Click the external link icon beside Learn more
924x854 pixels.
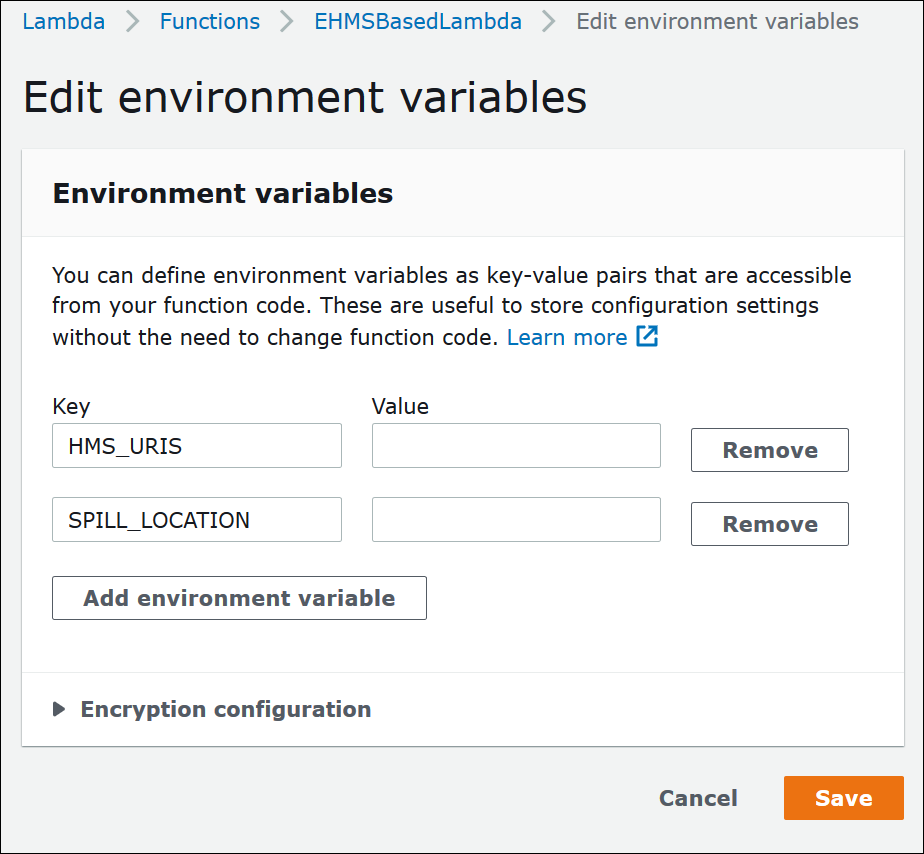(x=647, y=337)
